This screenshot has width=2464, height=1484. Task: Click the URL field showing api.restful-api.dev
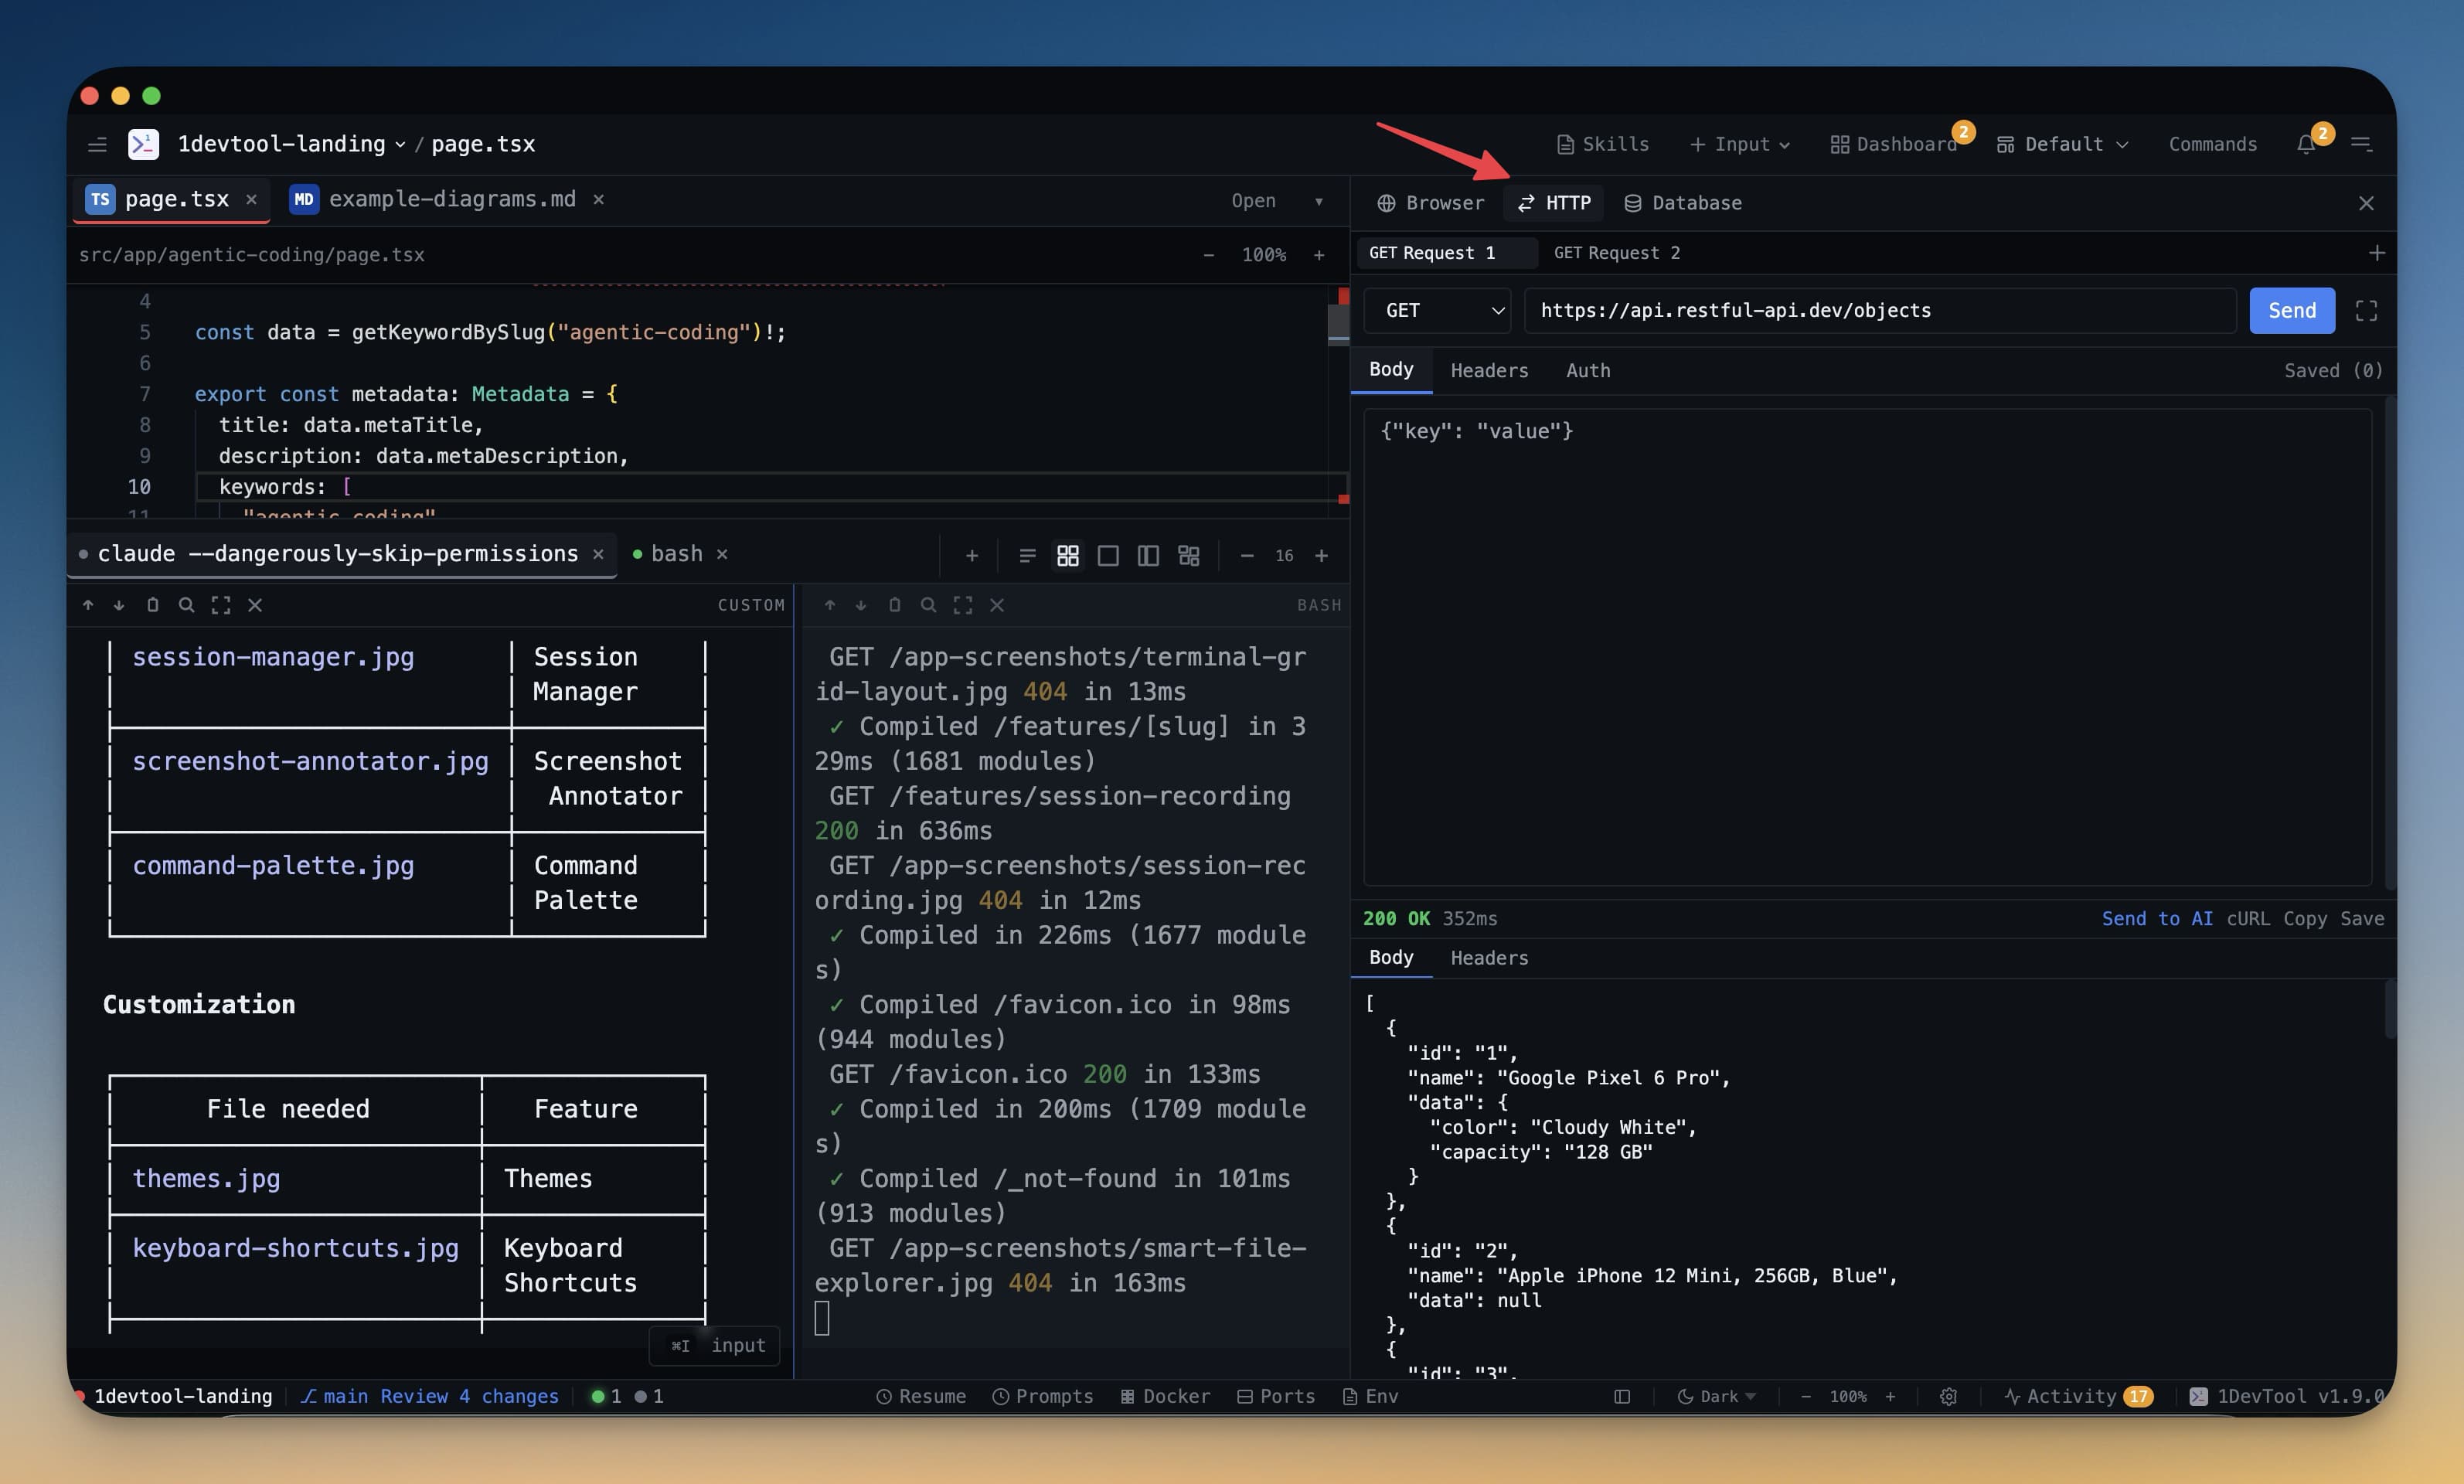coord(1878,310)
